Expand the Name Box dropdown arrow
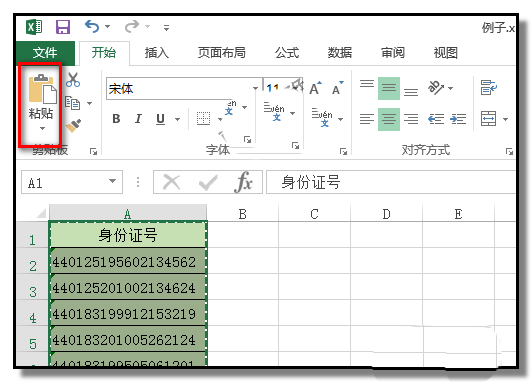532x382 pixels. (x=112, y=181)
